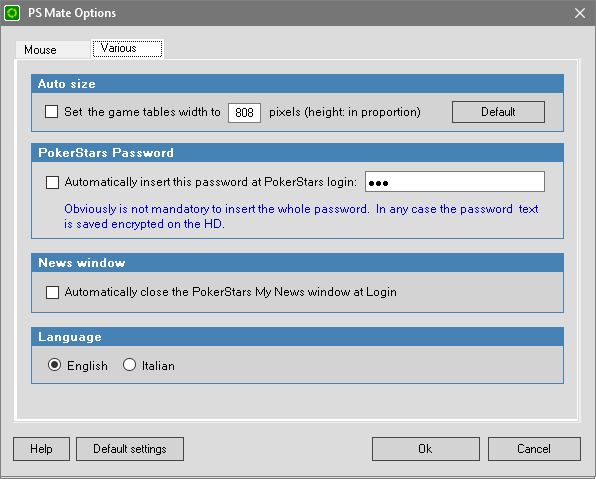Click the PokerStars Password section header

(297, 153)
